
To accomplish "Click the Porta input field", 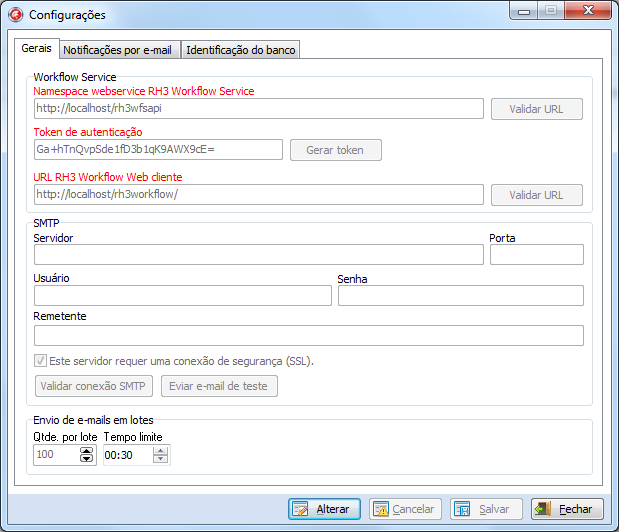I will (x=536, y=255).
